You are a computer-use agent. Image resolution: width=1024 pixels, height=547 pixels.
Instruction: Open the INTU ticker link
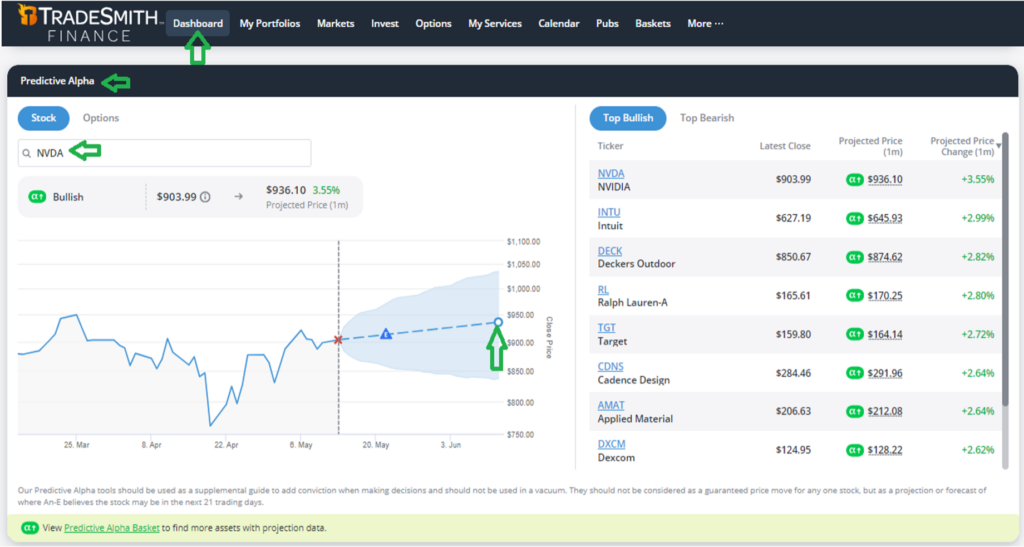coord(609,212)
